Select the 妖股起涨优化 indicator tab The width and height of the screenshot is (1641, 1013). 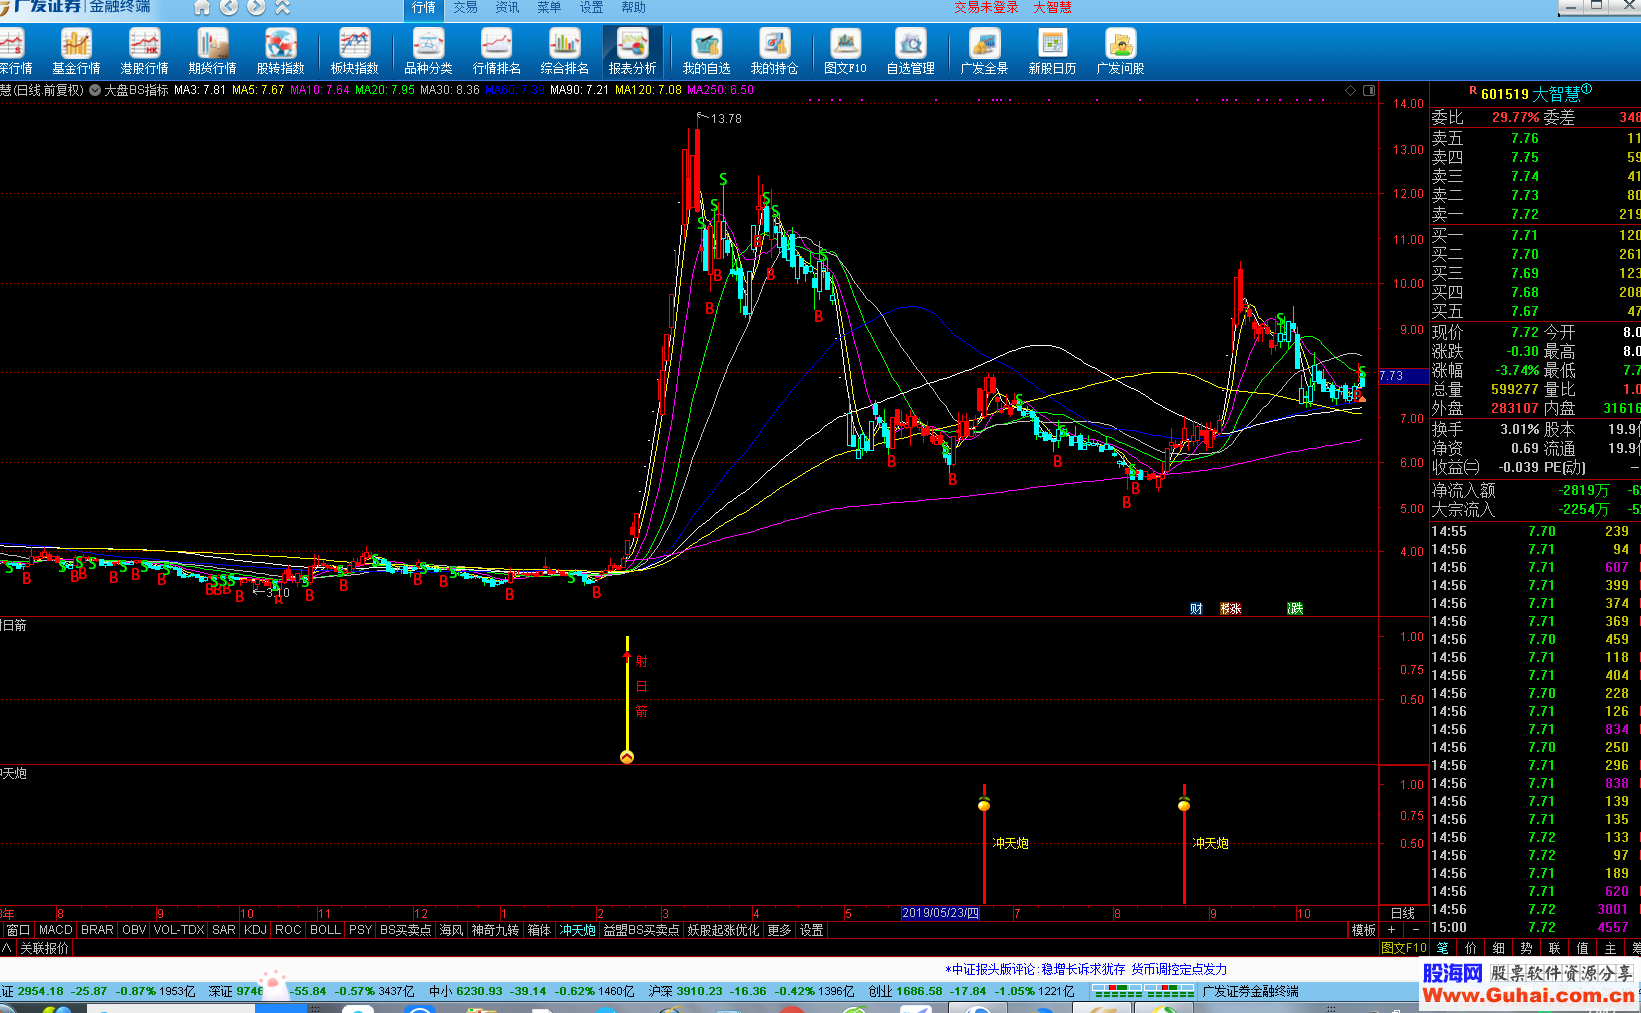coord(723,930)
